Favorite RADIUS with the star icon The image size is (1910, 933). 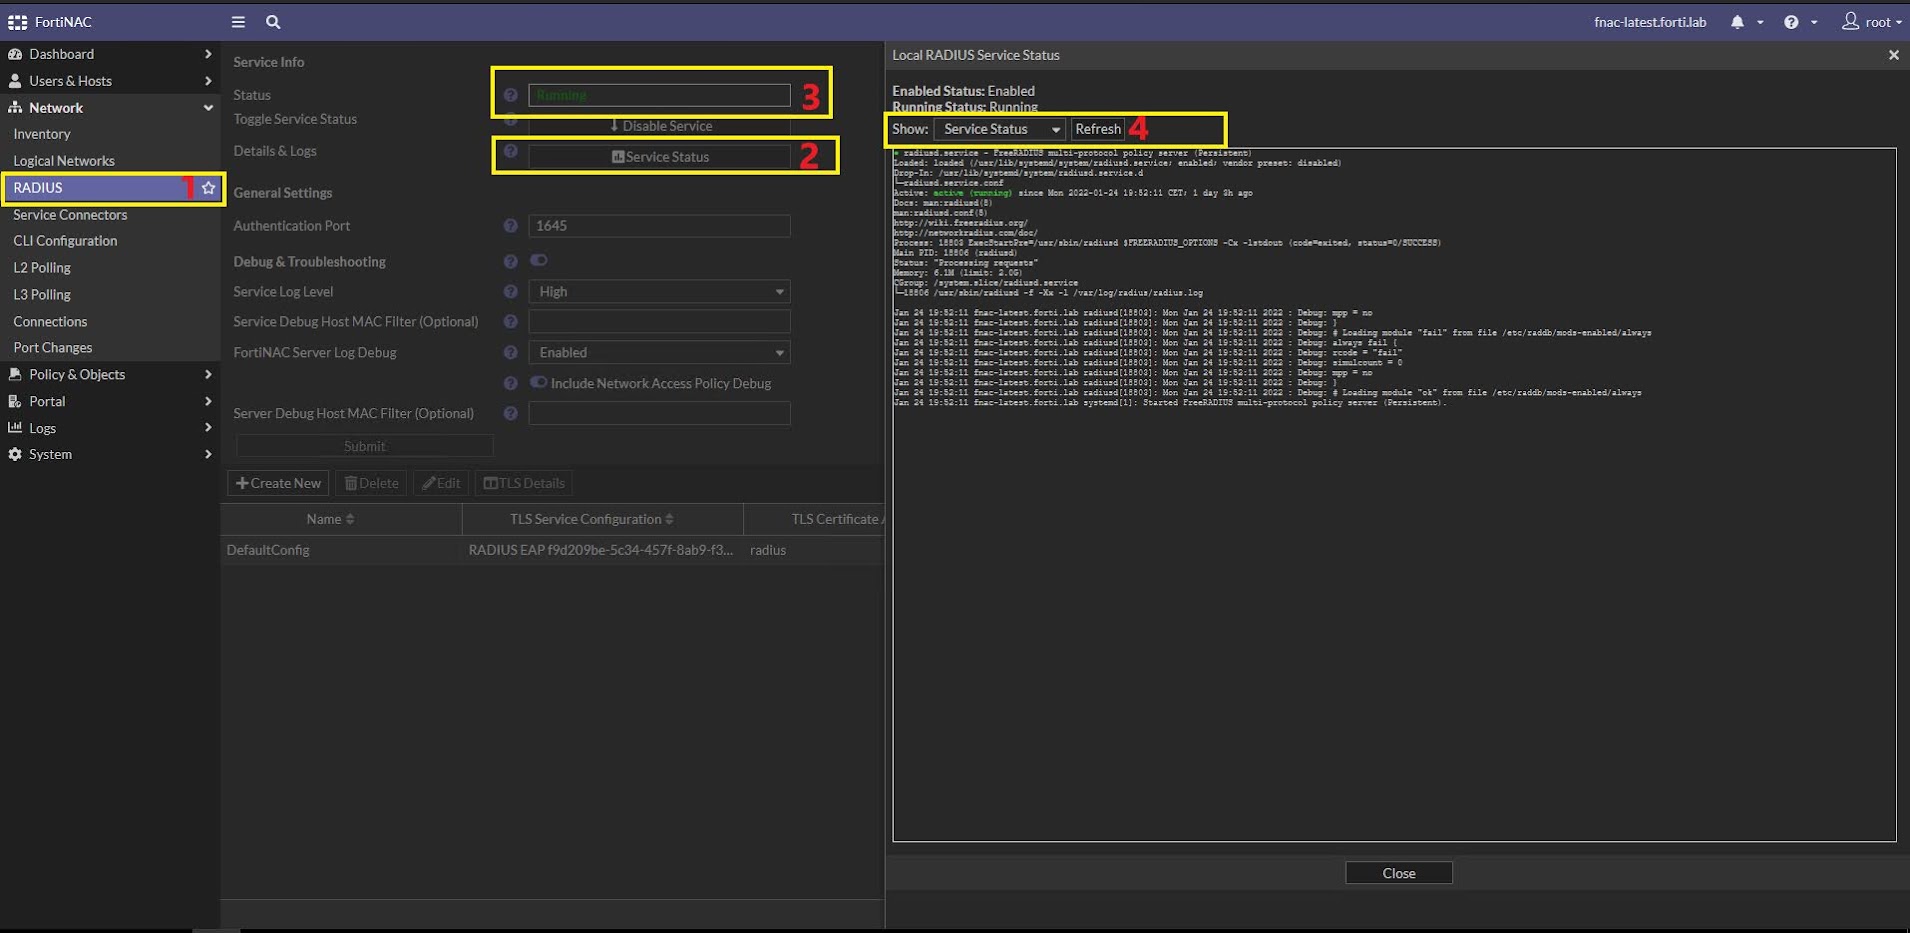(208, 187)
